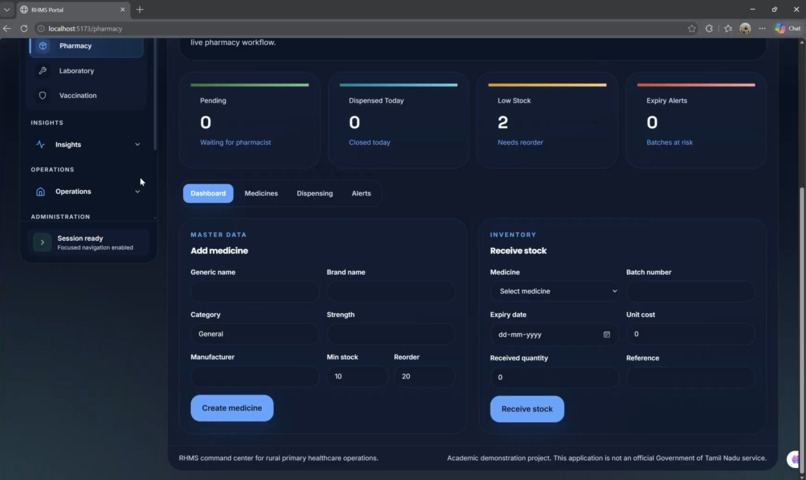Click the Dispensed Today card title

point(376,101)
